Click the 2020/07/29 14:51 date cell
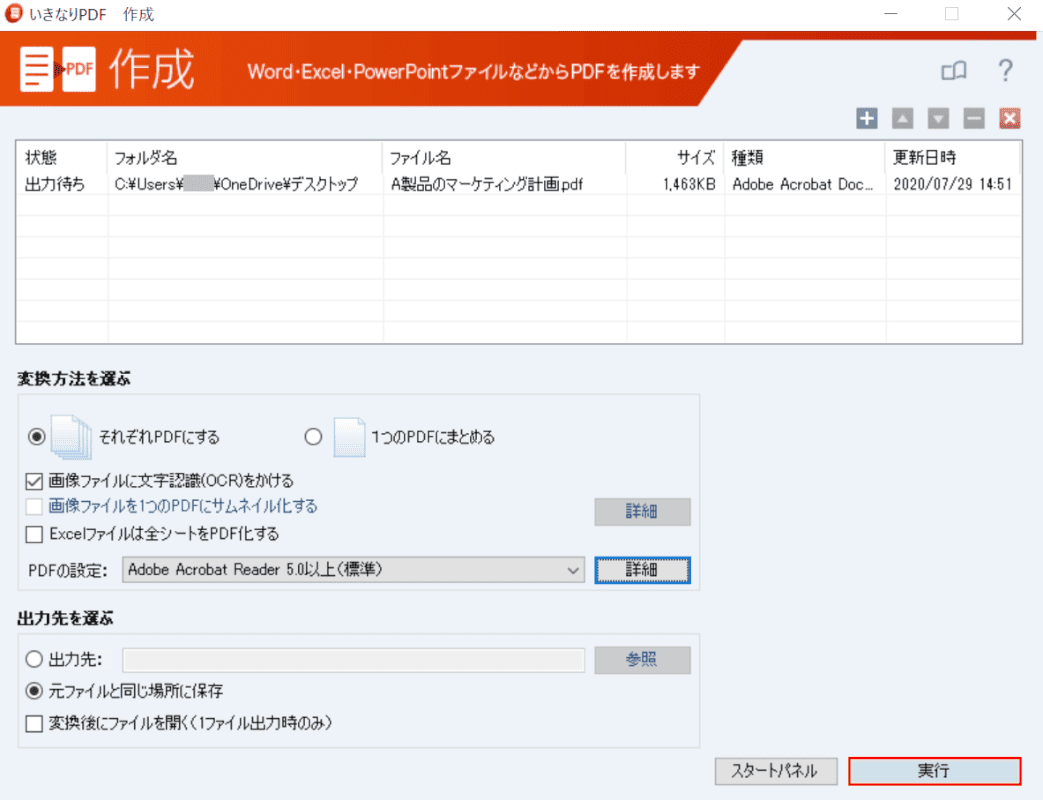 click(953, 184)
